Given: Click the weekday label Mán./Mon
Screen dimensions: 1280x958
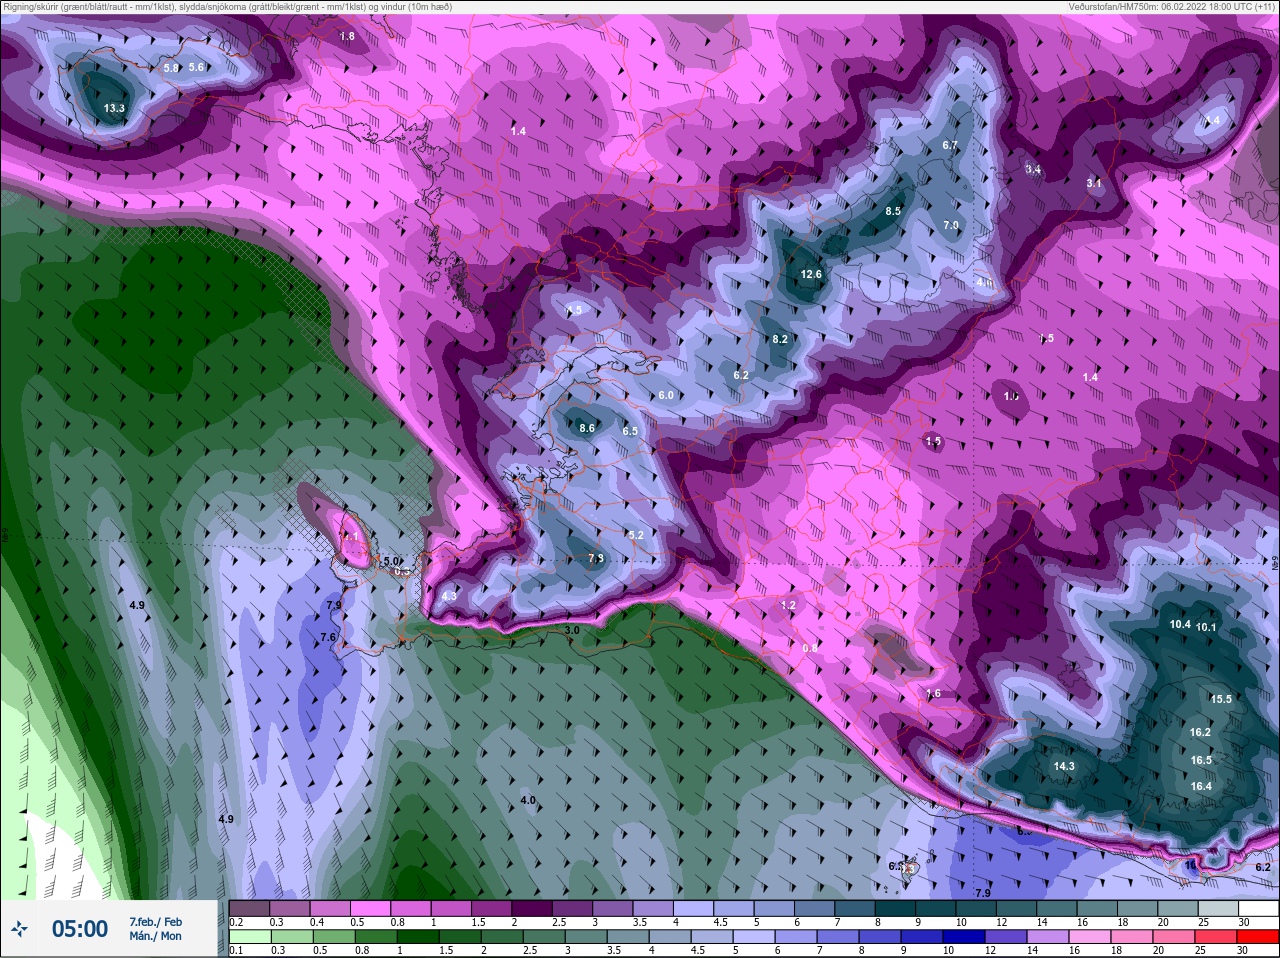Looking at the screenshot, I should click(x=155, y=936).
